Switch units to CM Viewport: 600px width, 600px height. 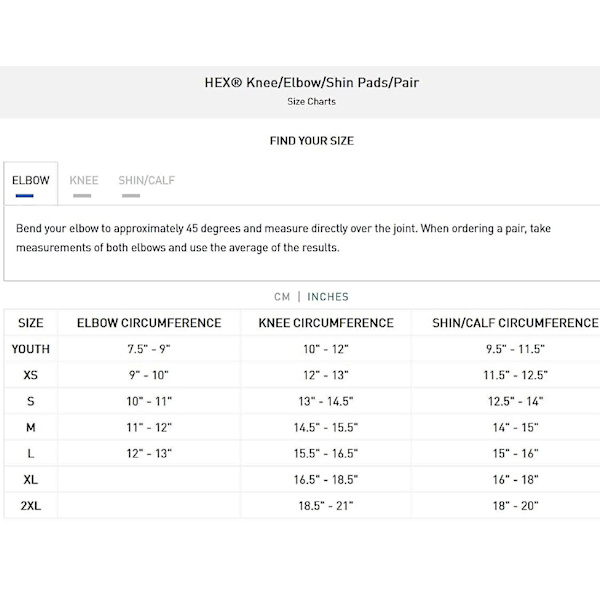(282, 297)
